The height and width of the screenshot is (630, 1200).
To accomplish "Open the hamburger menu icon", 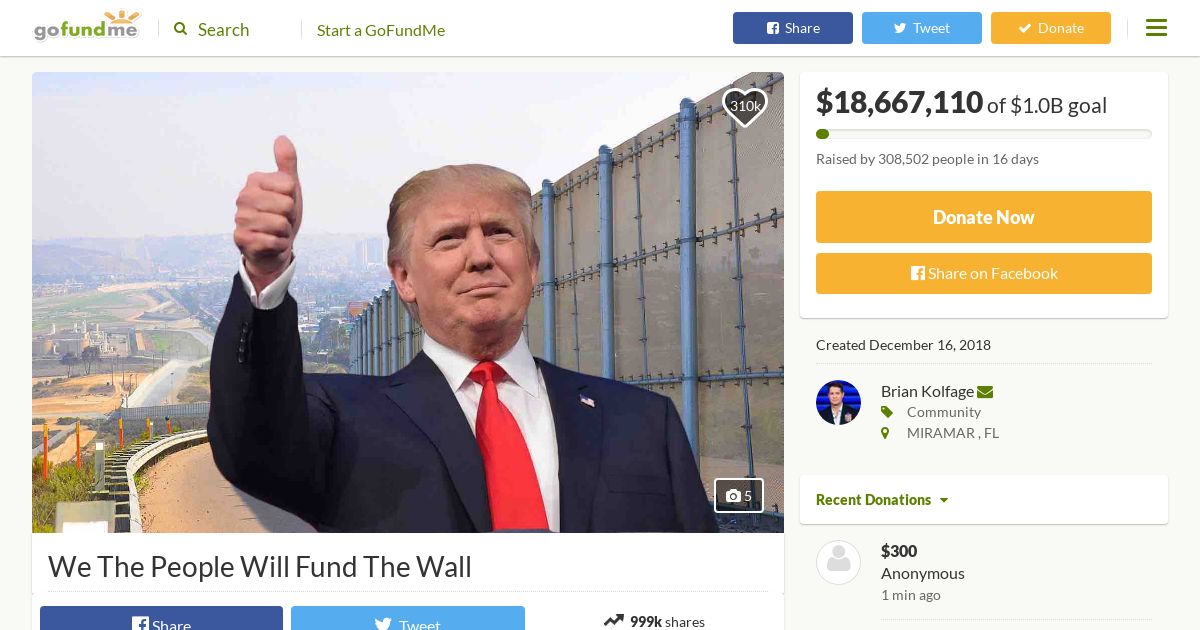I will tap(1156, 28).
